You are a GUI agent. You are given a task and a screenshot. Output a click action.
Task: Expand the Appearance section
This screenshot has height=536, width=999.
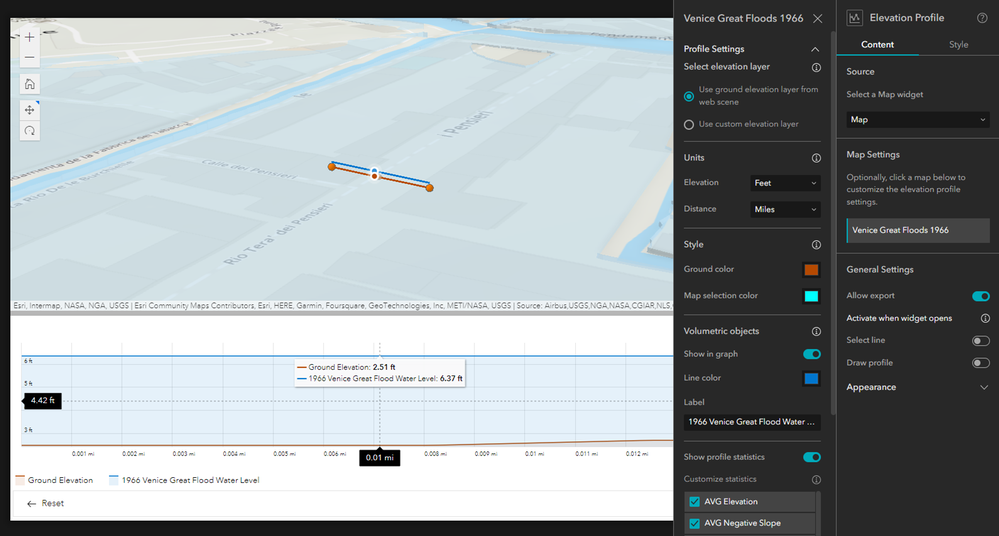(x=917, y=387)
